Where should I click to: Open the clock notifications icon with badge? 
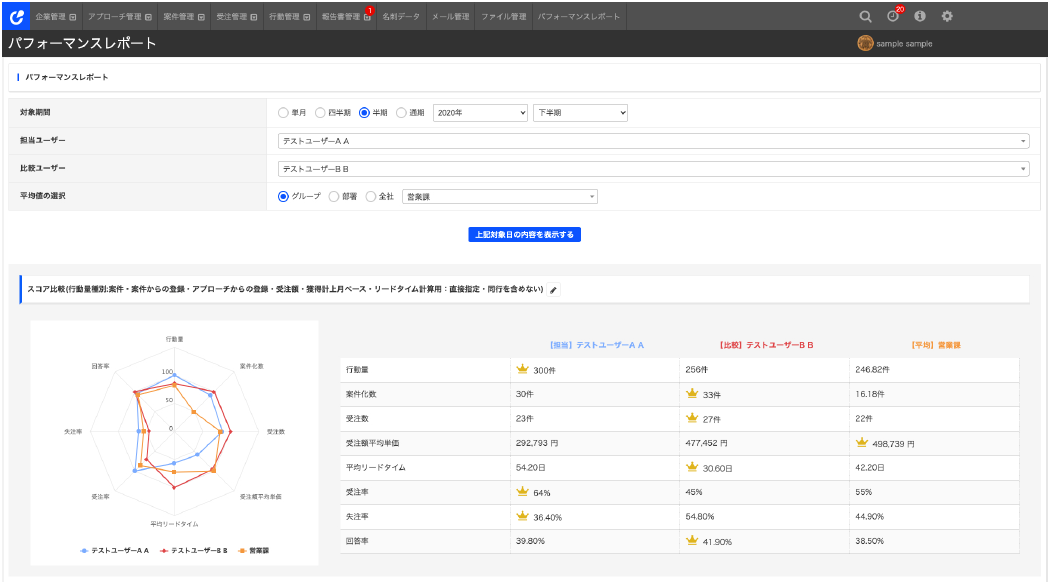[892, 16]
